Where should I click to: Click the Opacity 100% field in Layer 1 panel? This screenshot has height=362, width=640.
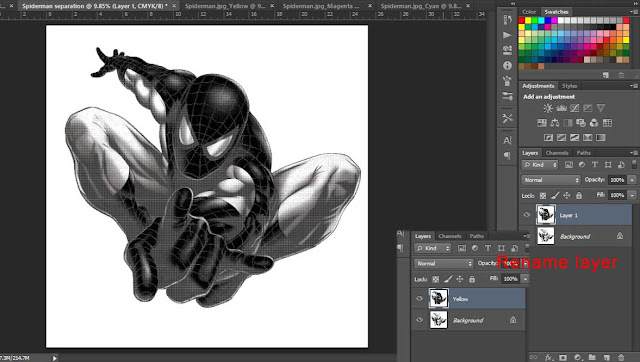tap(618, 180)
